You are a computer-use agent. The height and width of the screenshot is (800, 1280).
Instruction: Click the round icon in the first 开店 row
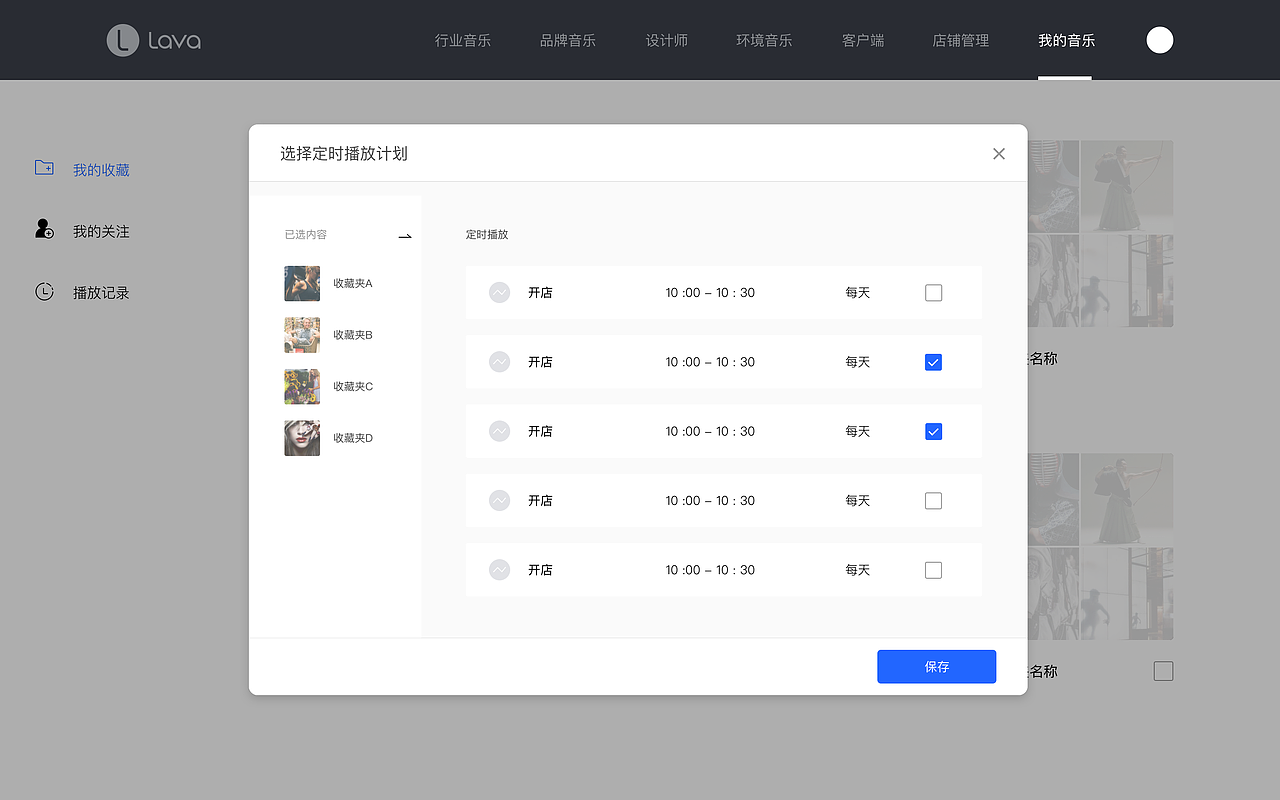tap(499, 293)
